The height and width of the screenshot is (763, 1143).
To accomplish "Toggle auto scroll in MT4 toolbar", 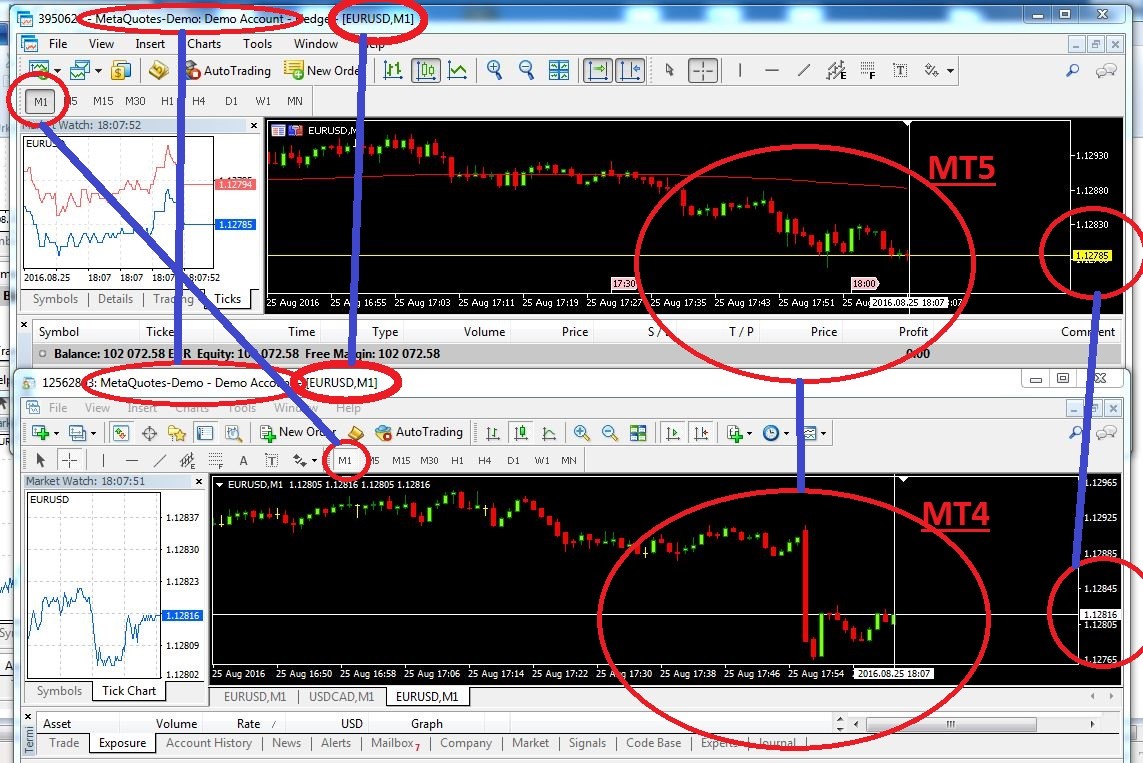I will point(673,433).
